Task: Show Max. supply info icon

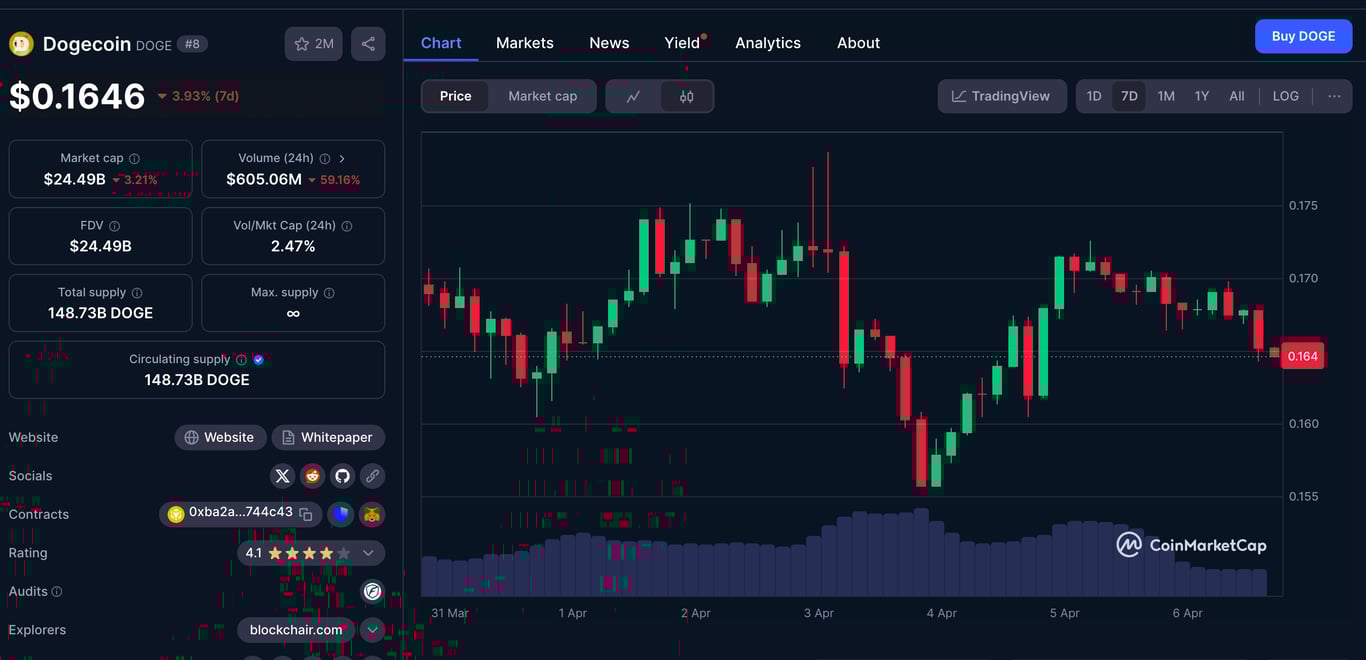Action: (x=329, y=293)
